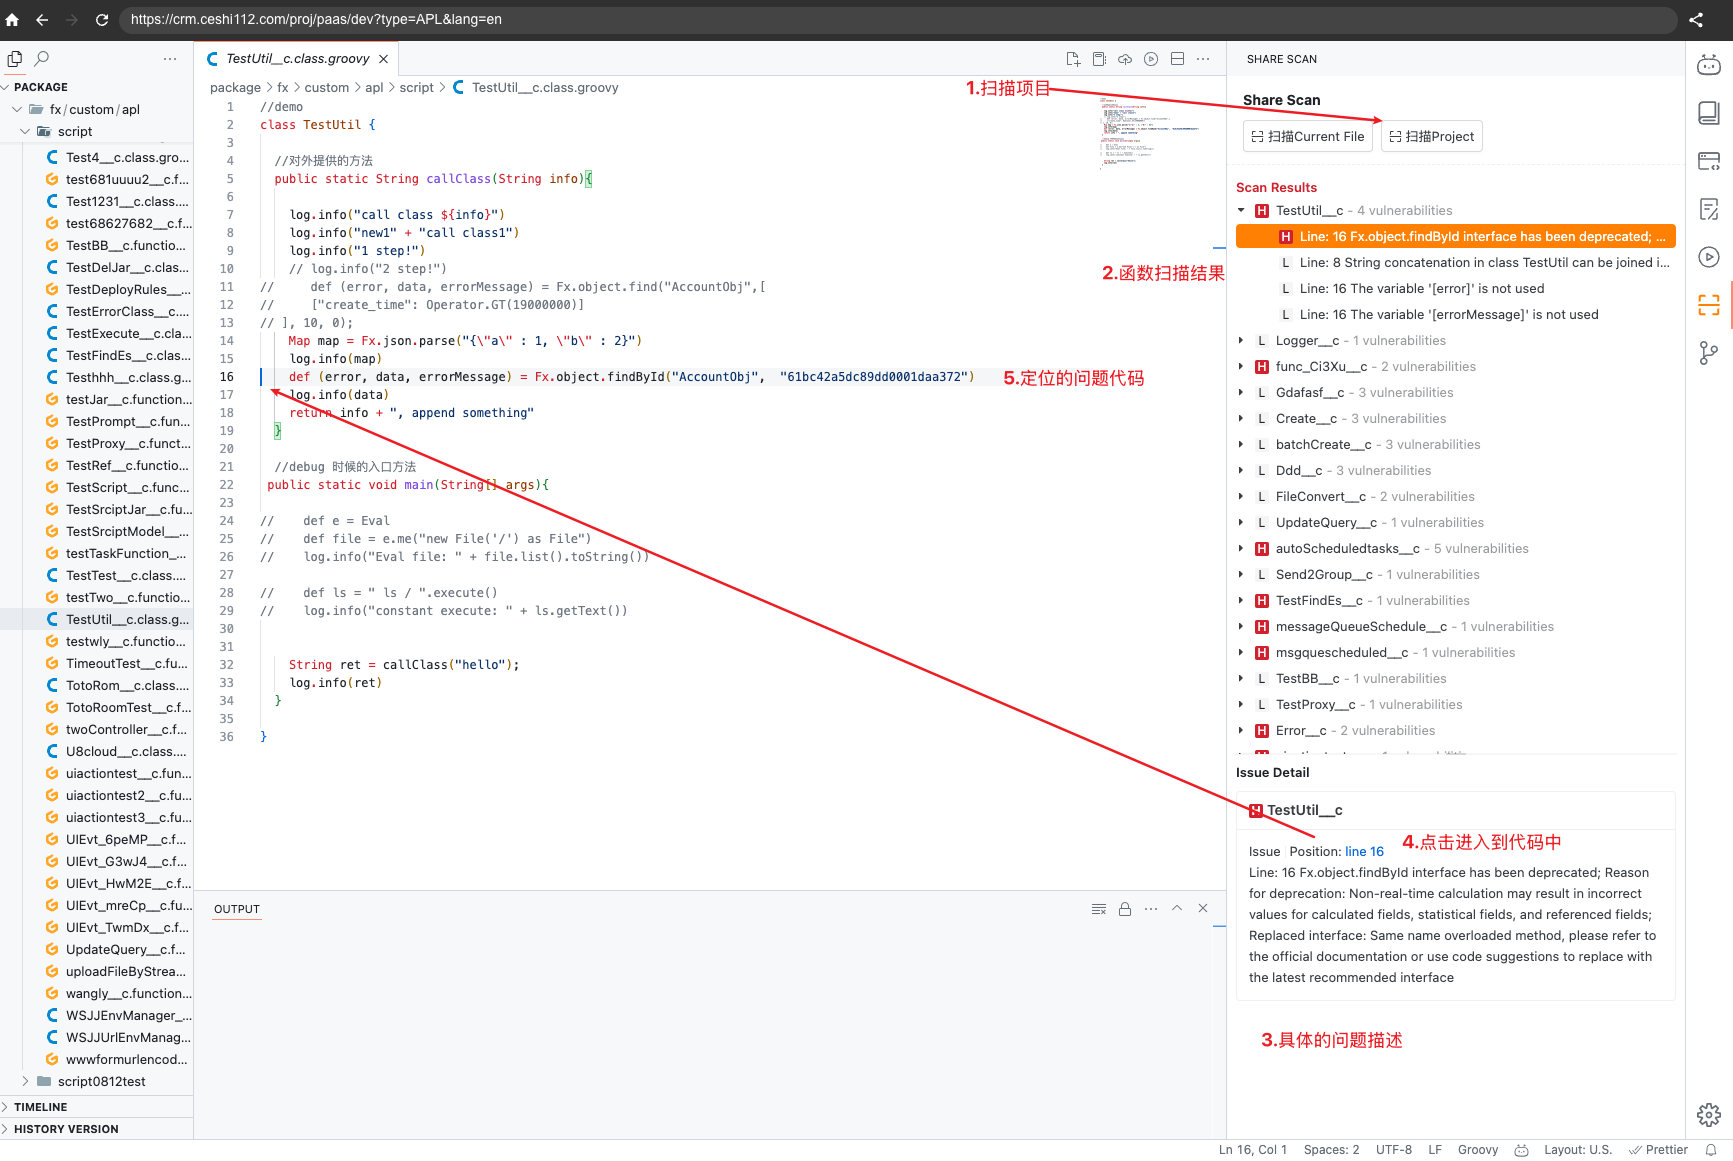Image resolution: width=1733 pixels, height=1161 pixels.
Task: Click the 扫描Project button
Action: coord(1431,137)
